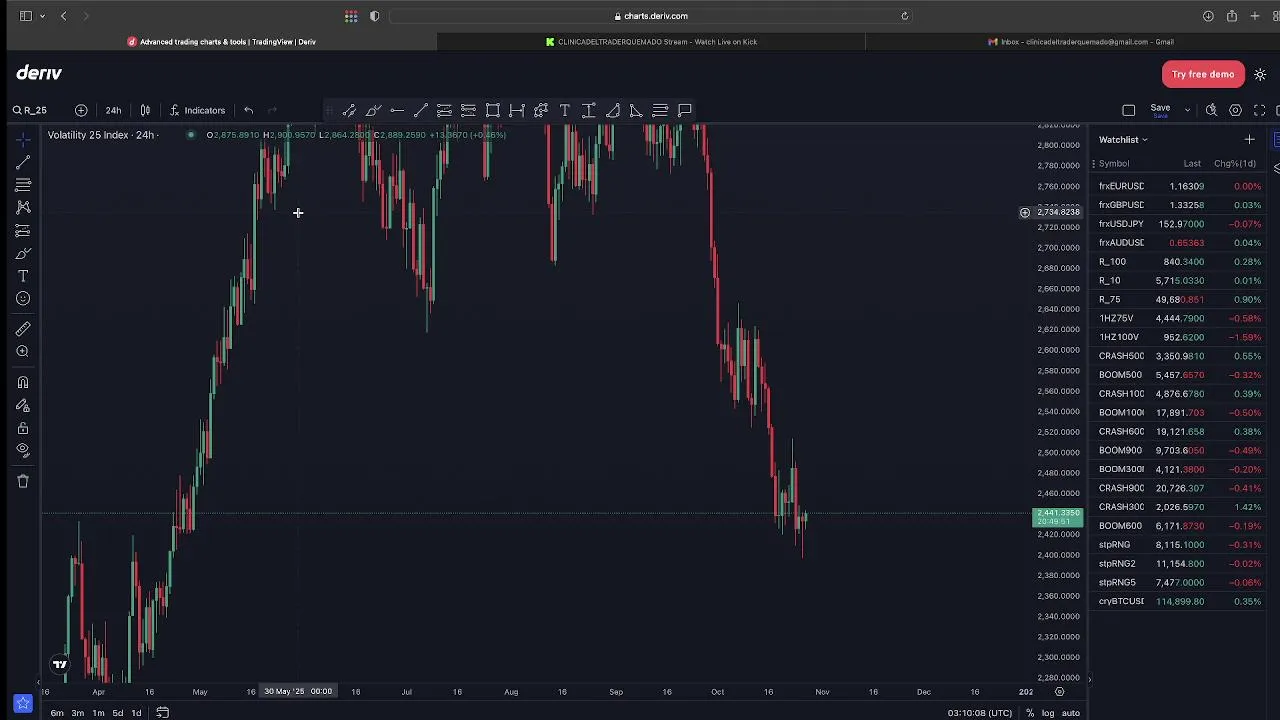This screenshot has height=720, width=1280.
Task: Select the text tool in left toolbar
Action: point(23,276)
